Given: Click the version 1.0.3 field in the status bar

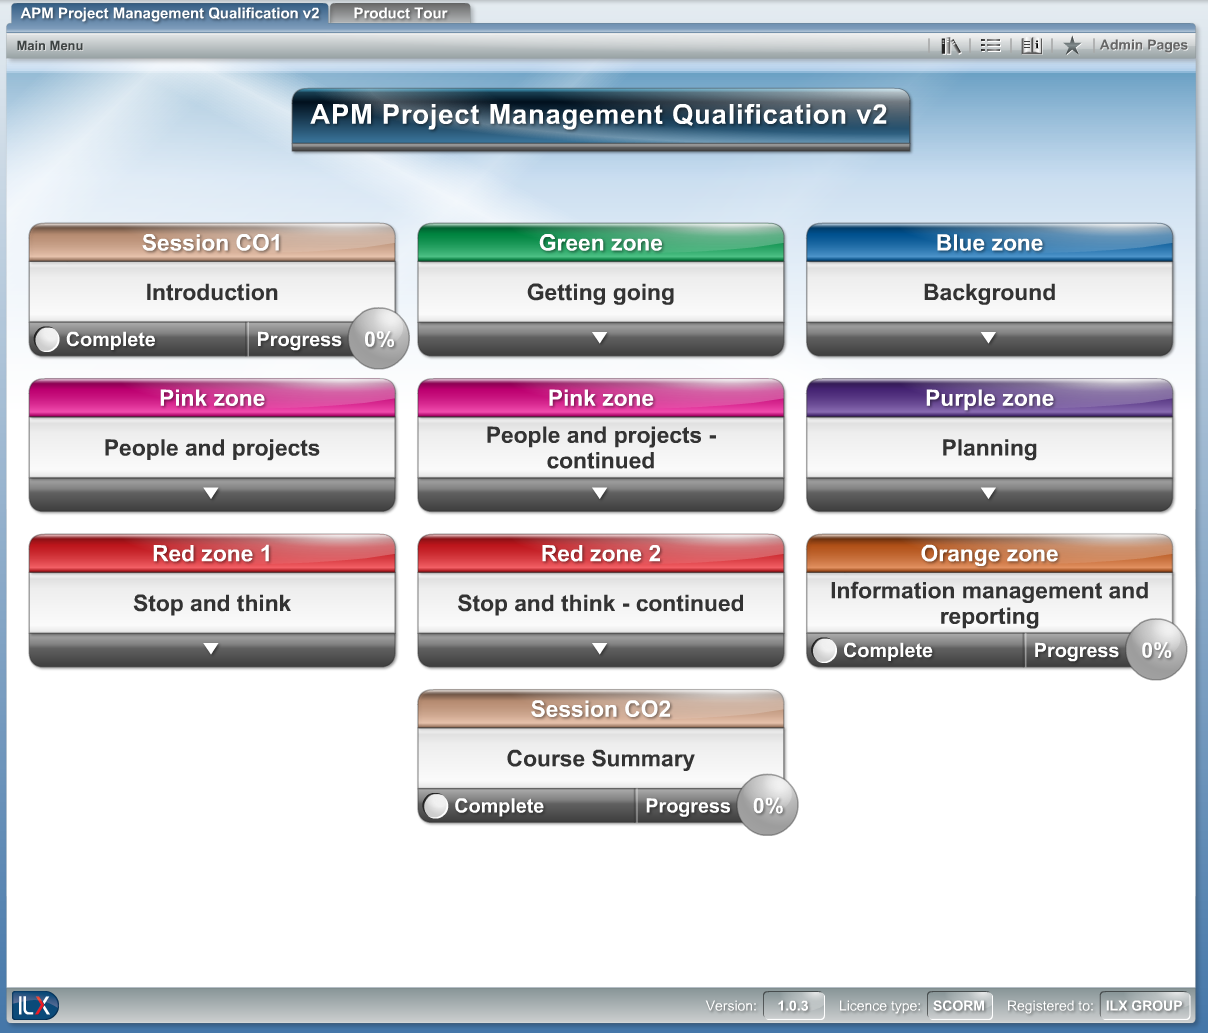Looking at the screenshot, I should point(793,1006).
